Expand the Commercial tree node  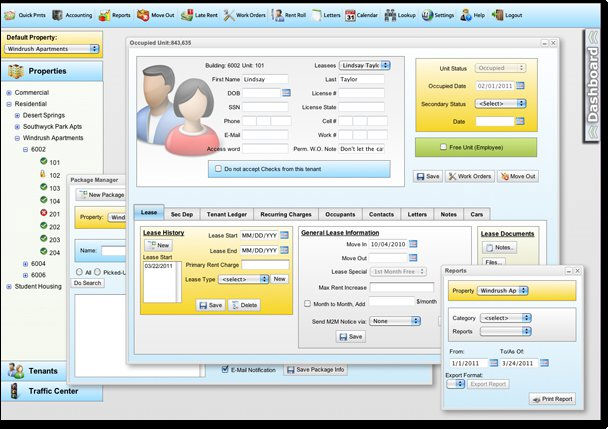9,93
